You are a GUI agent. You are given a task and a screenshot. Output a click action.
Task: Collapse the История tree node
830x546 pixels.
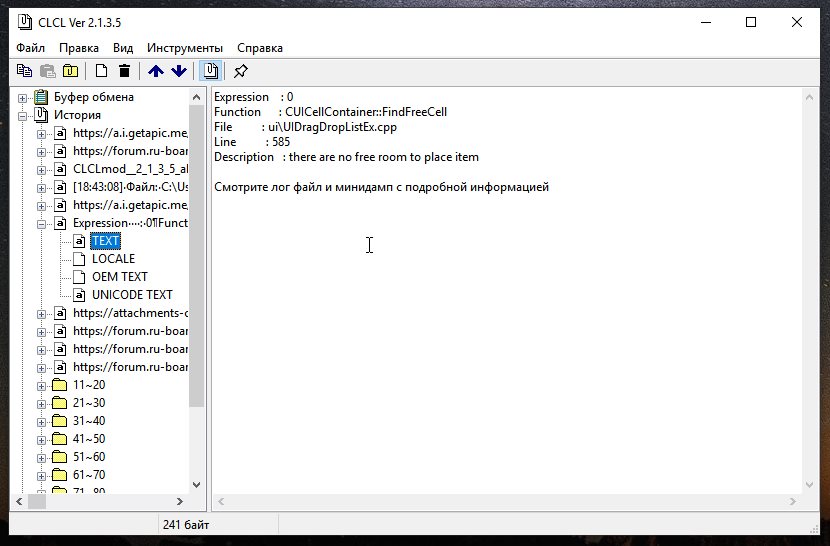(23, 116)
